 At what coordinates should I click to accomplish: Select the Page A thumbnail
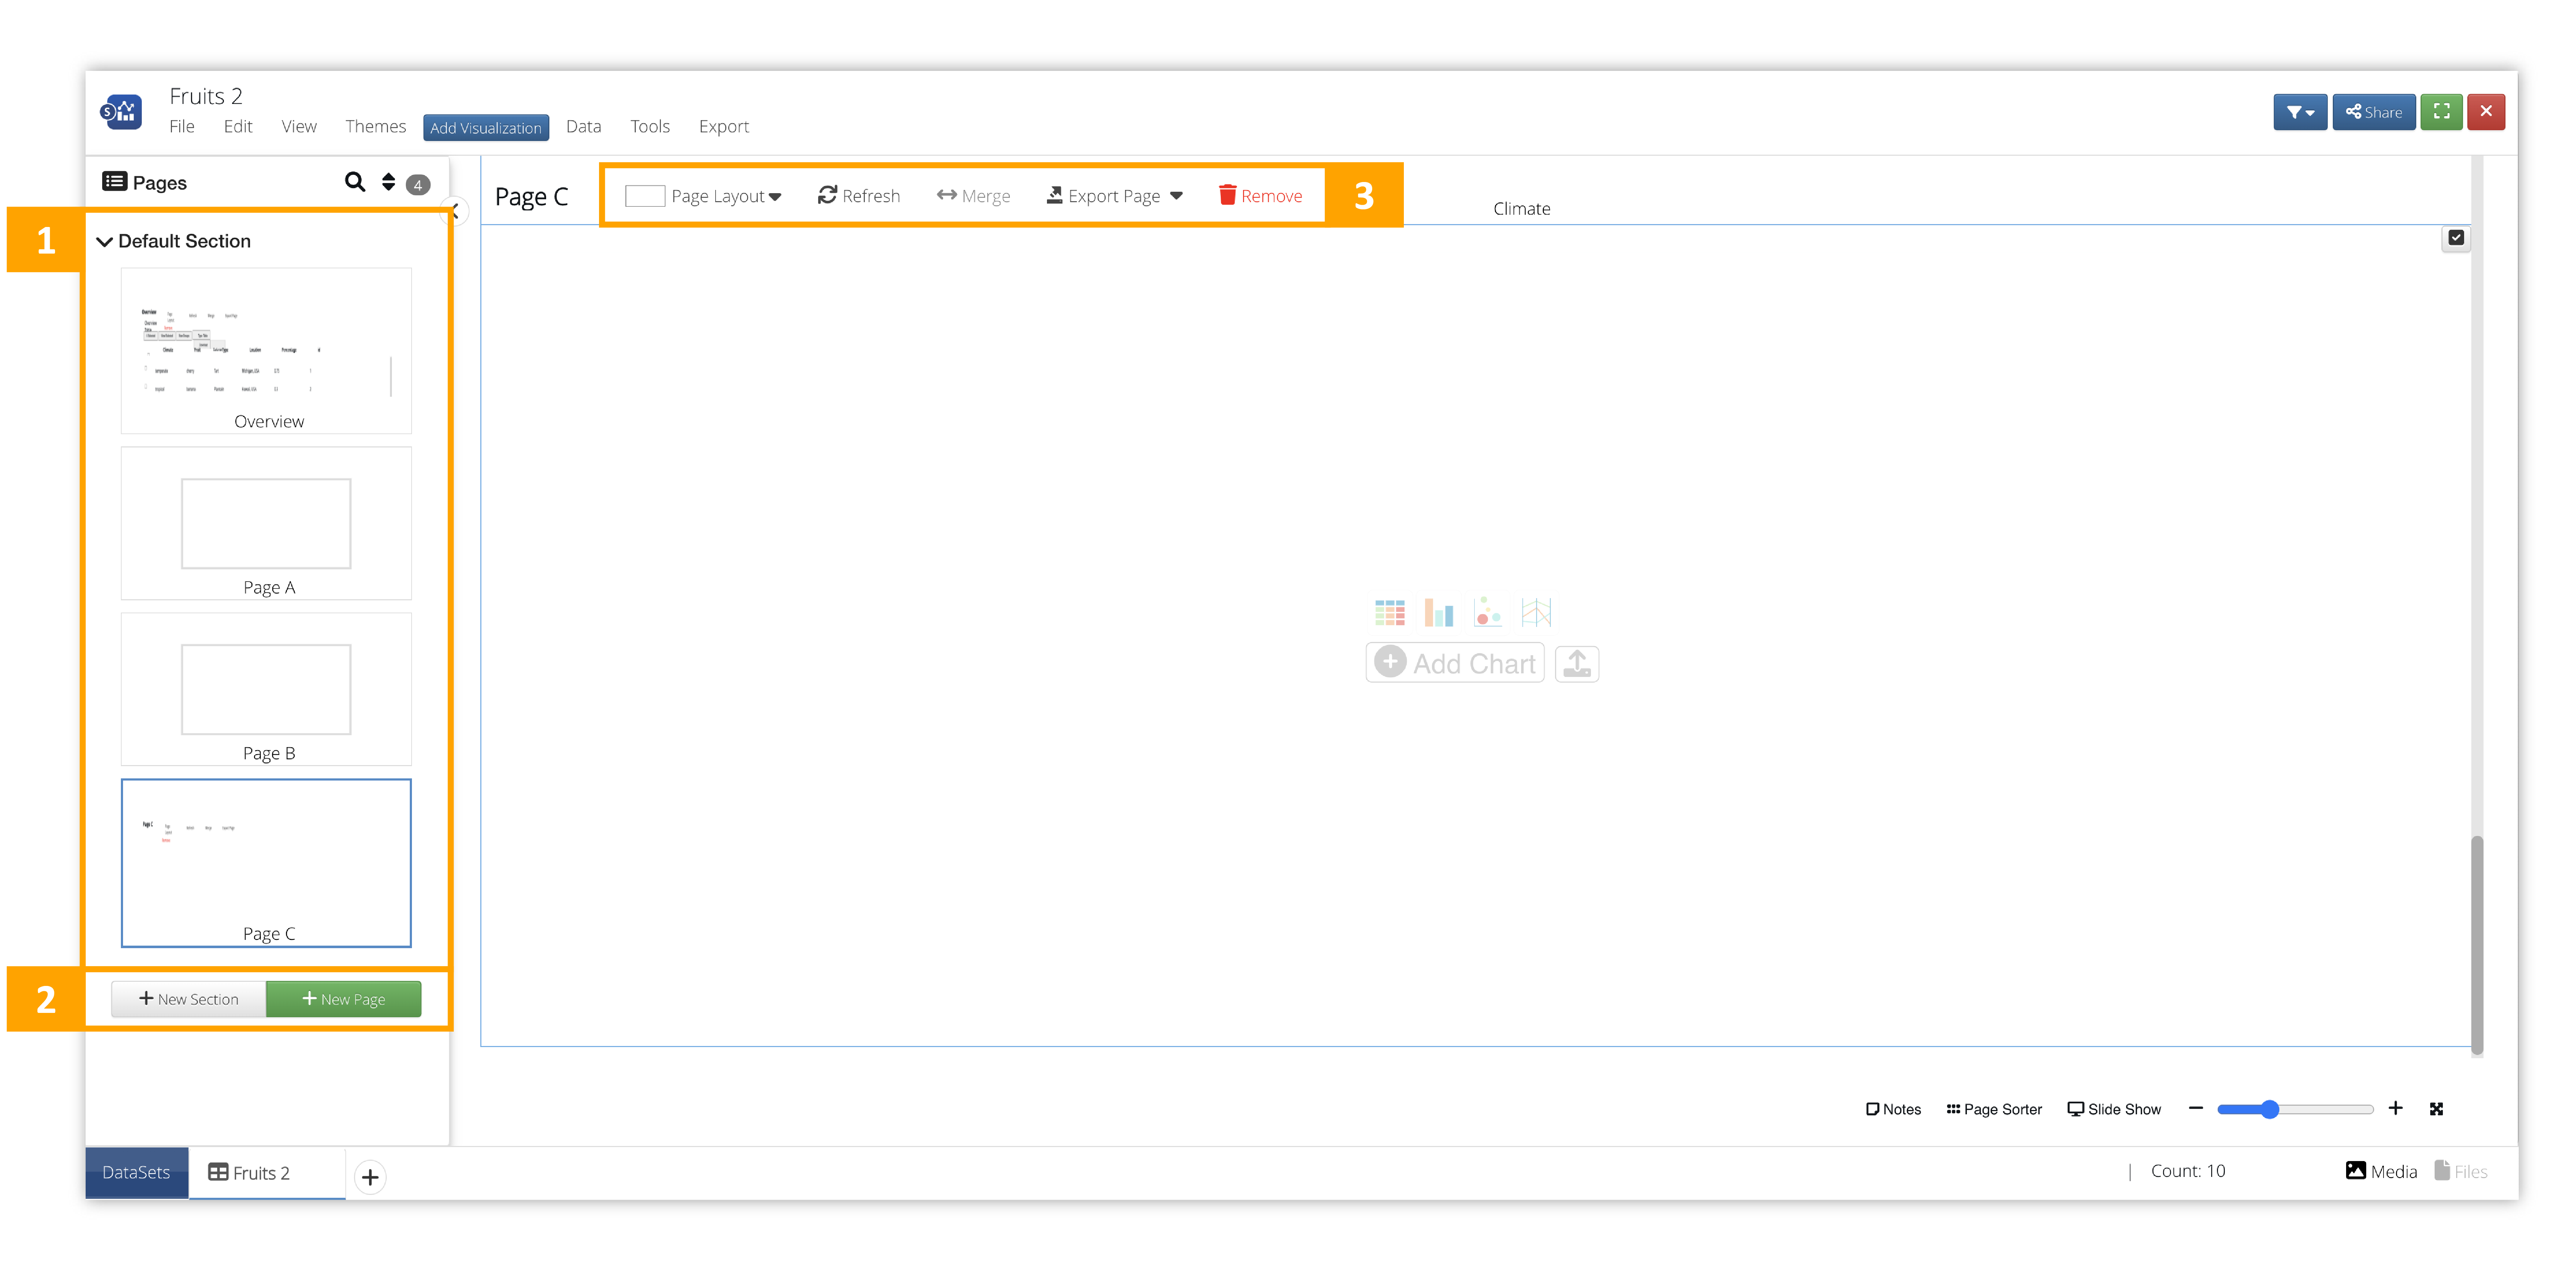(x=266, y=523)
